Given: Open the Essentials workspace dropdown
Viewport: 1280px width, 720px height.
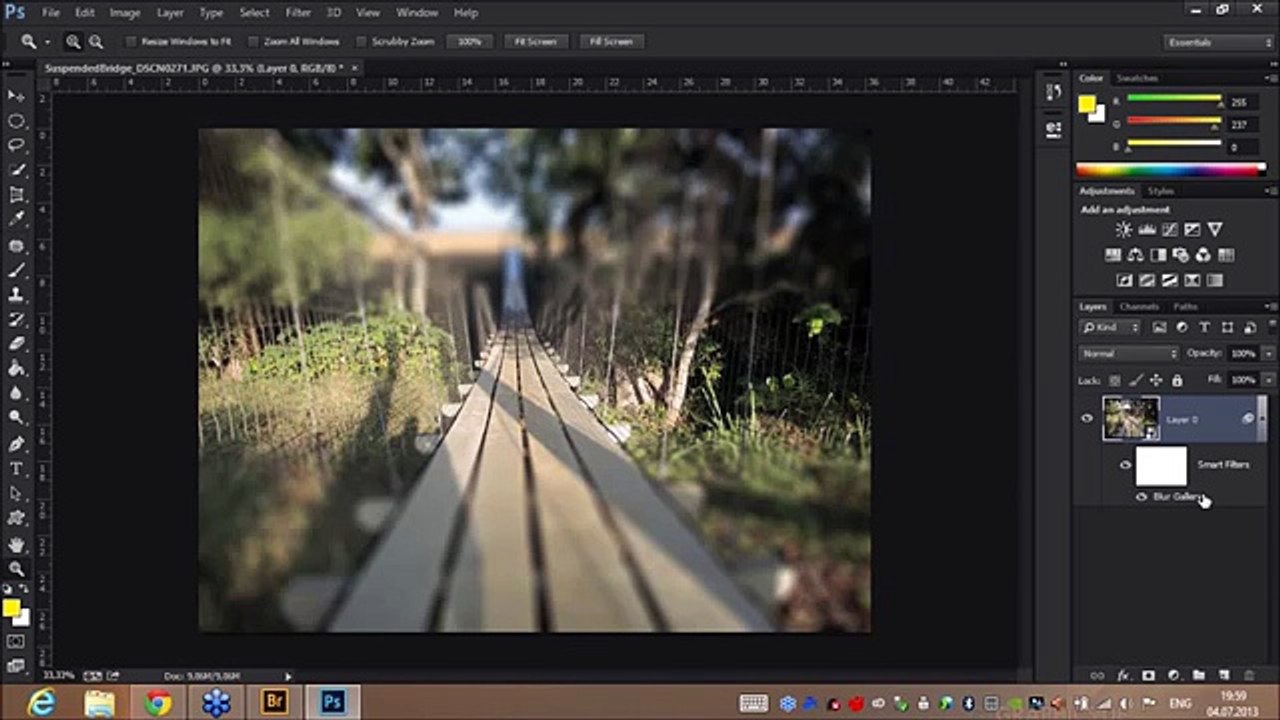Looking at the screenshot, I should [1219, 42].
